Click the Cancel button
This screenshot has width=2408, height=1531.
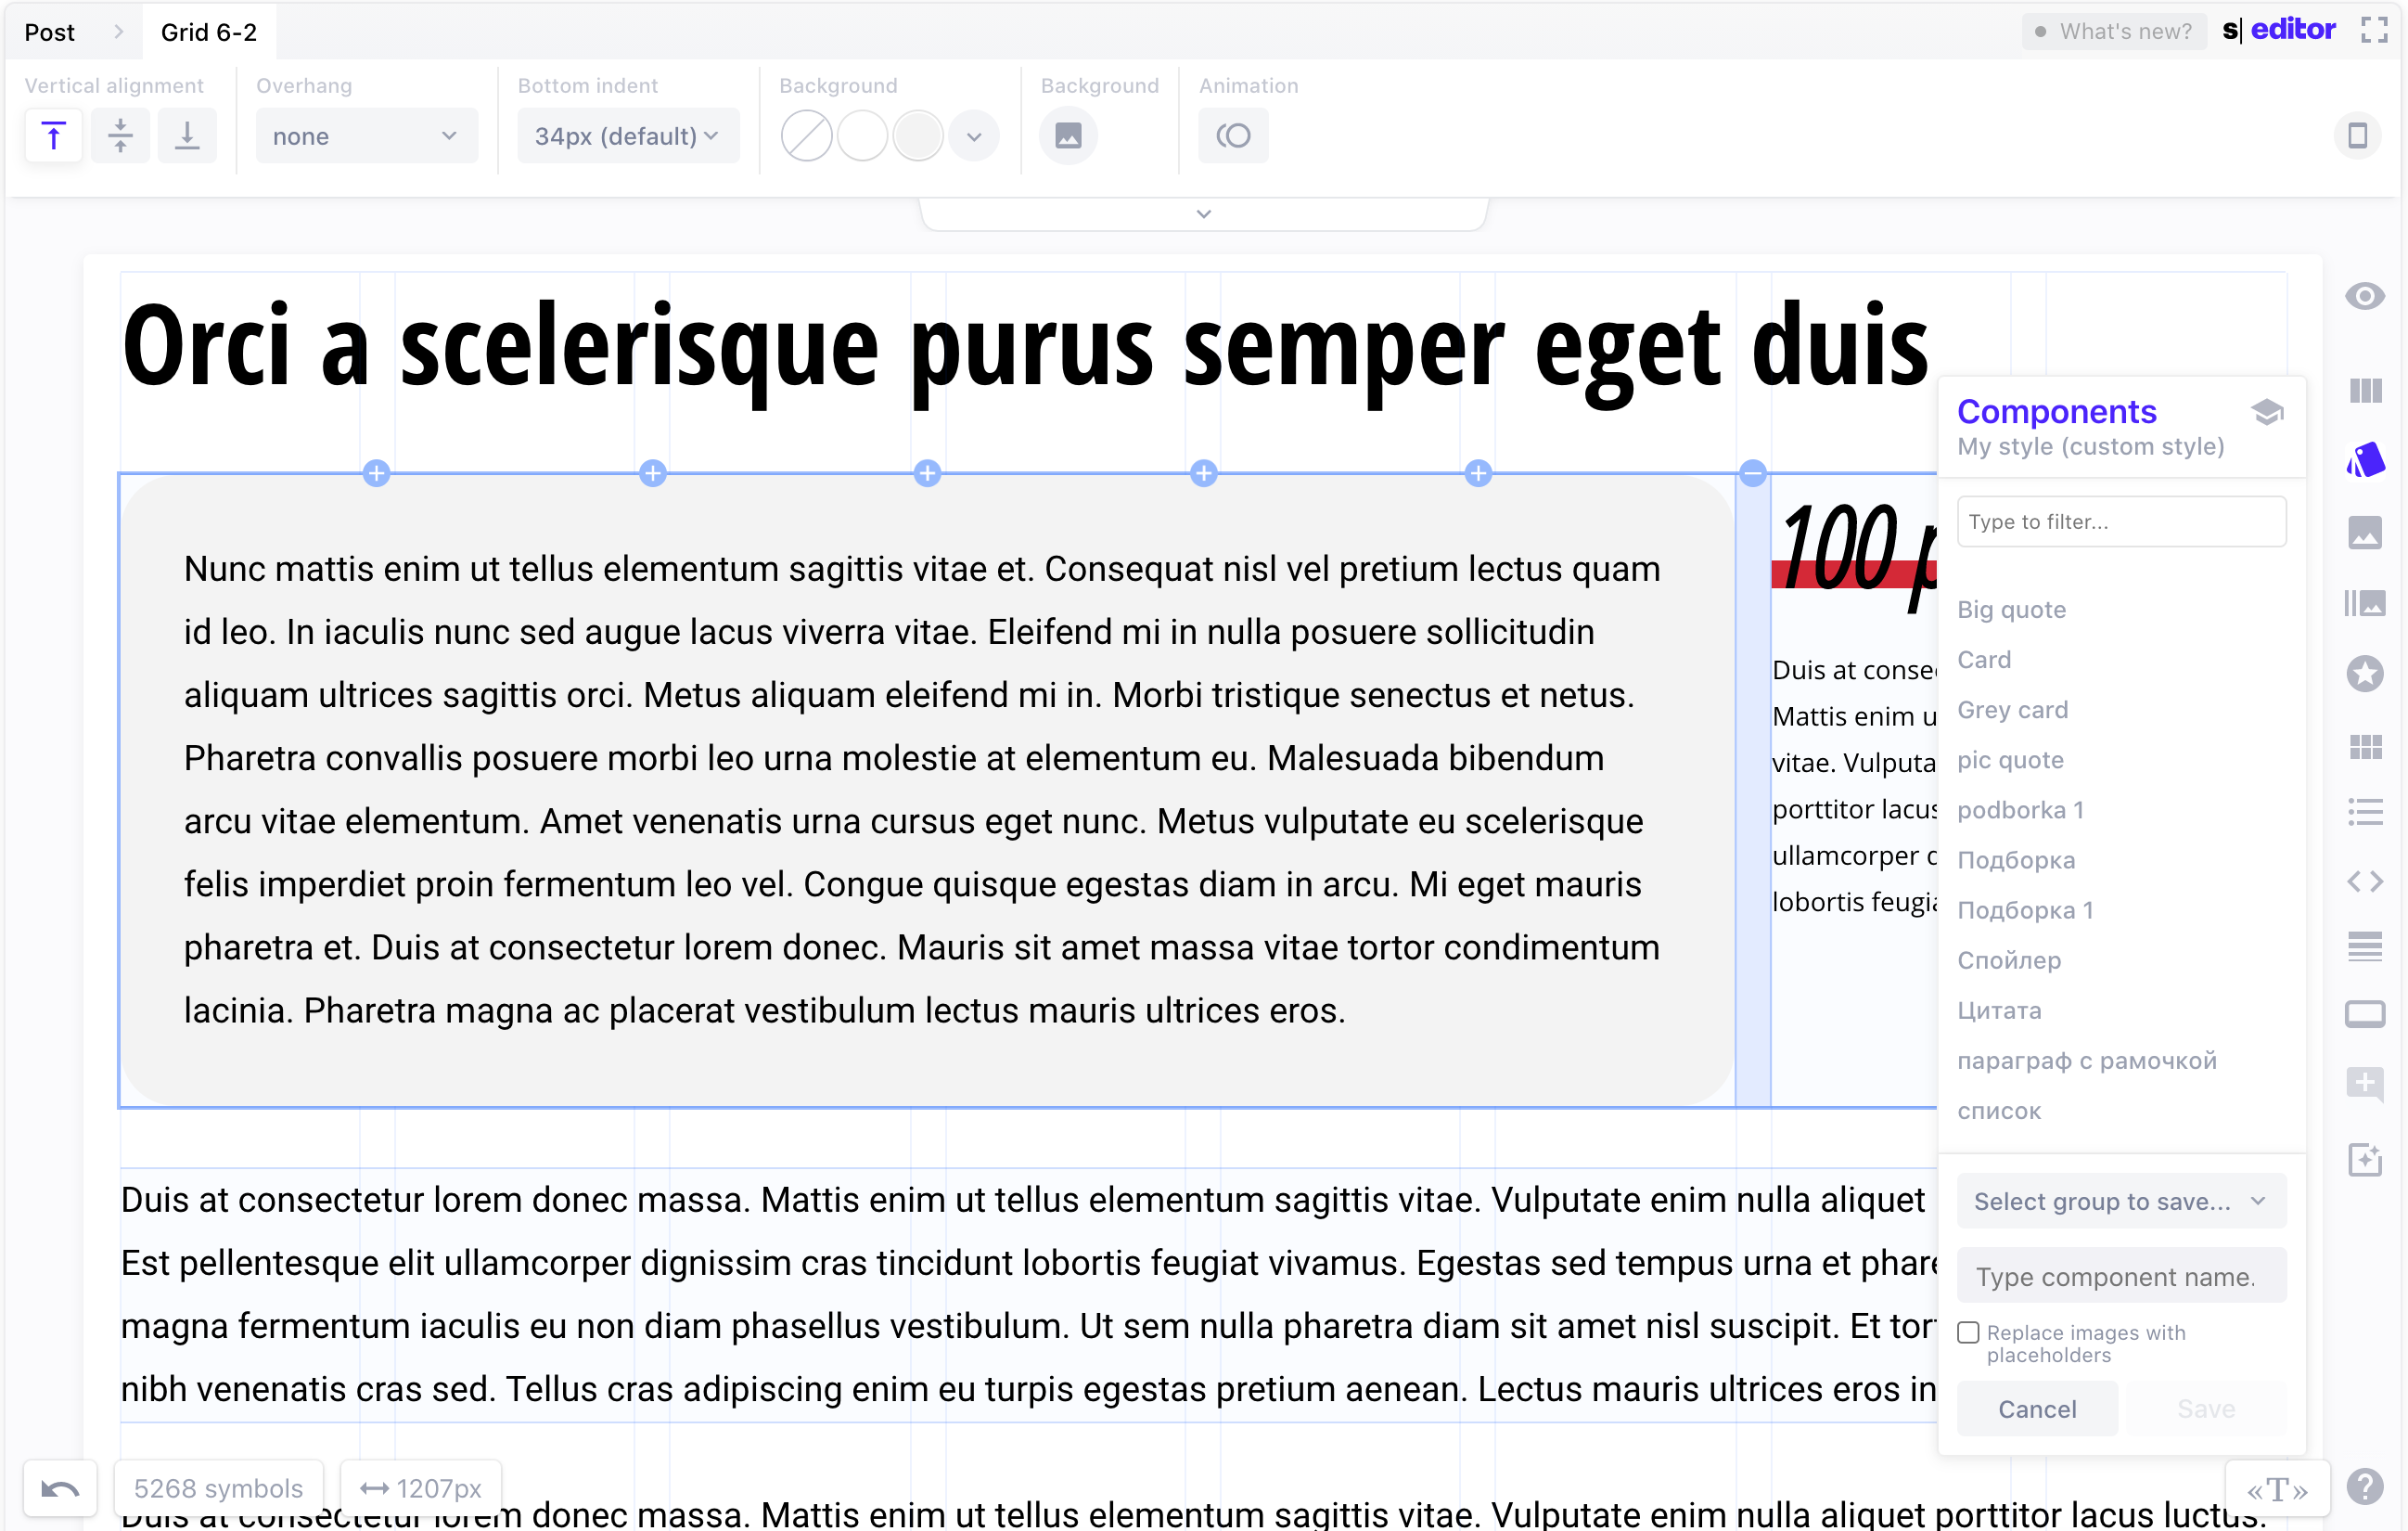[x=2037, y=1409]
